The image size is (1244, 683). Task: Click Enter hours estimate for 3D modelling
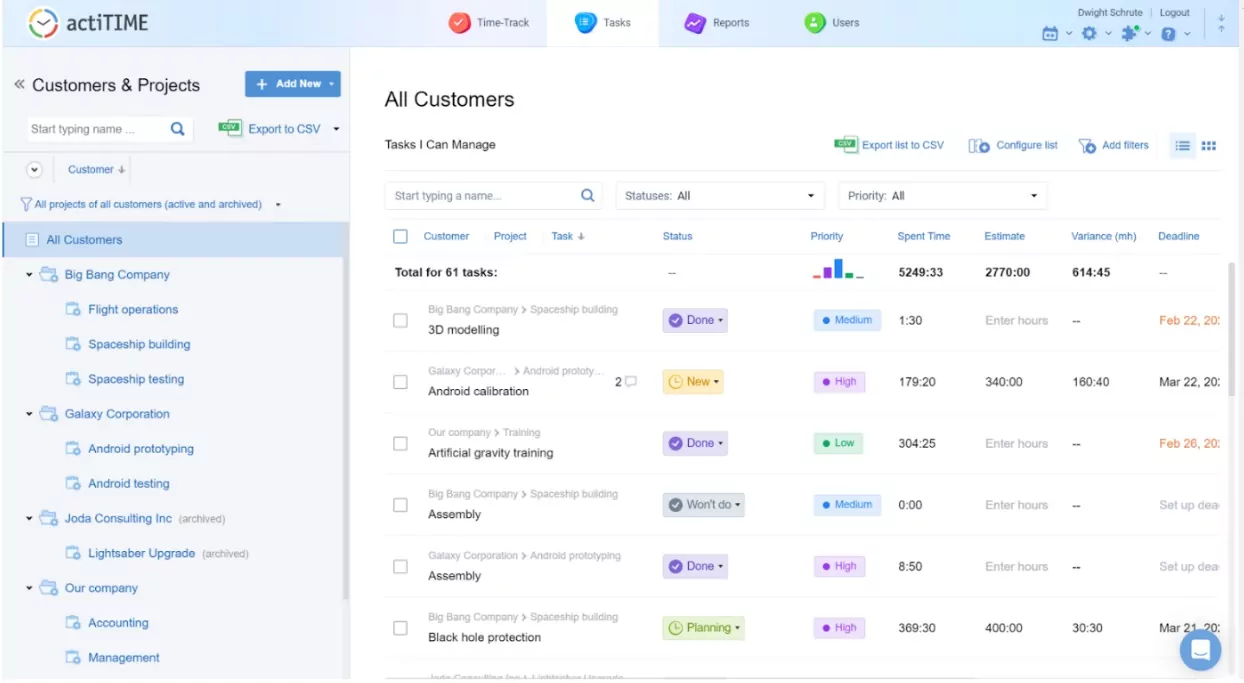[x=1017, y=321]
